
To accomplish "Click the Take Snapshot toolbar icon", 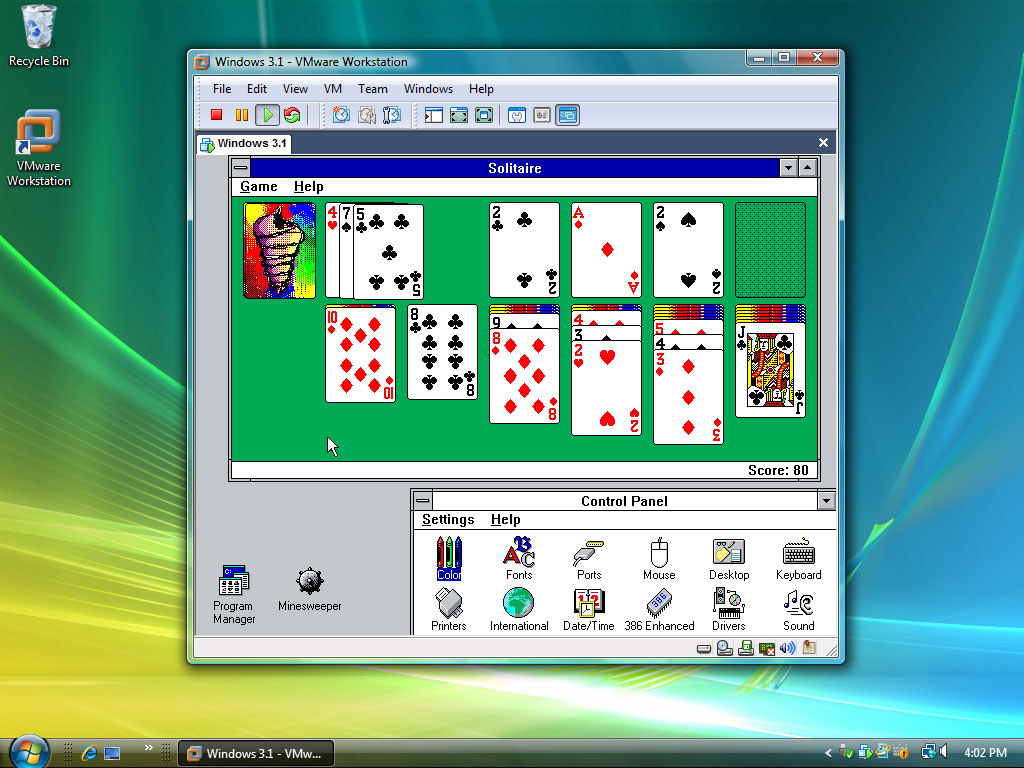I will tap(341, 115).
